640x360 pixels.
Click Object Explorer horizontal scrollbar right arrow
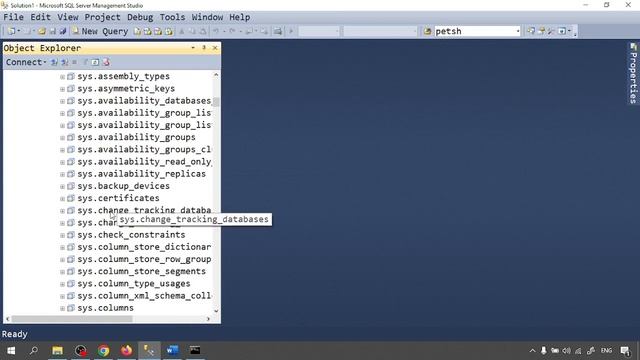coord(208,319)
